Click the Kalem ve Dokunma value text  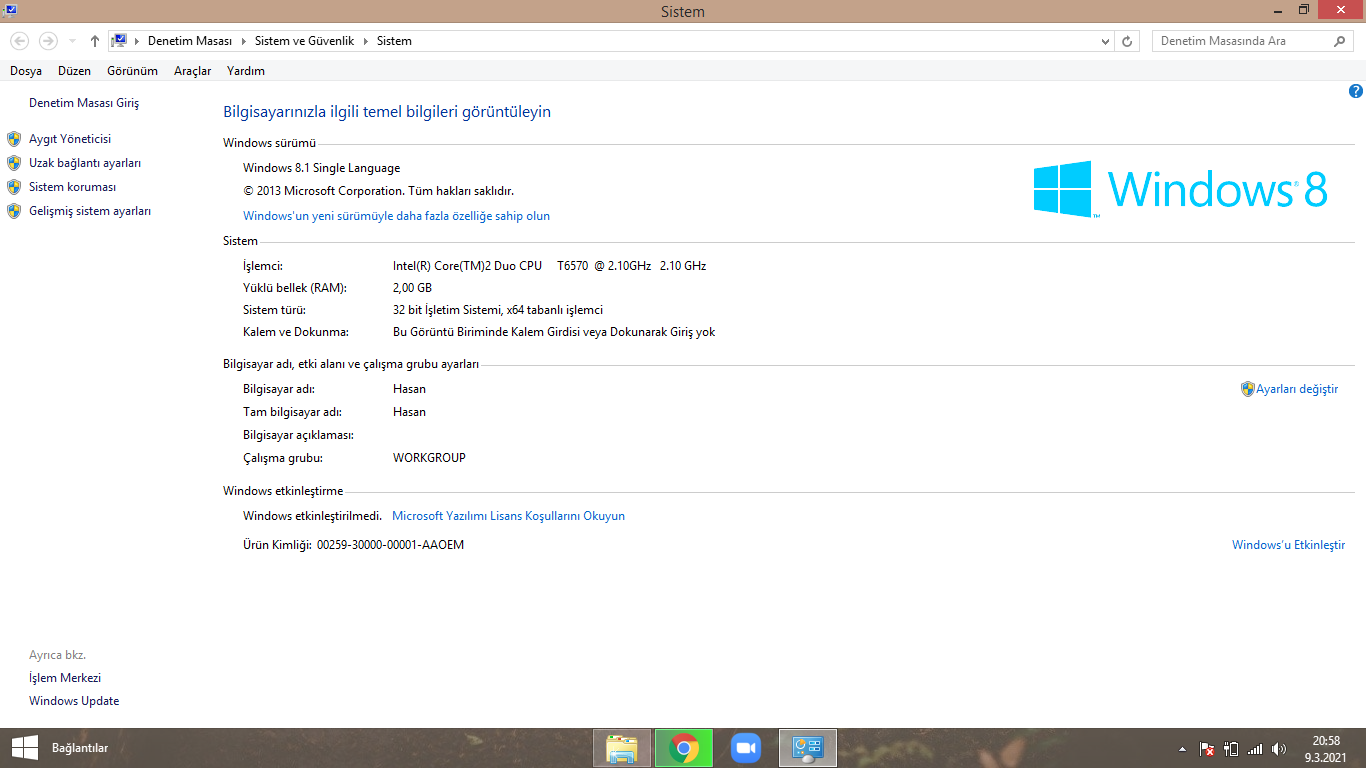pyautogui.click(x=554, y=332)
